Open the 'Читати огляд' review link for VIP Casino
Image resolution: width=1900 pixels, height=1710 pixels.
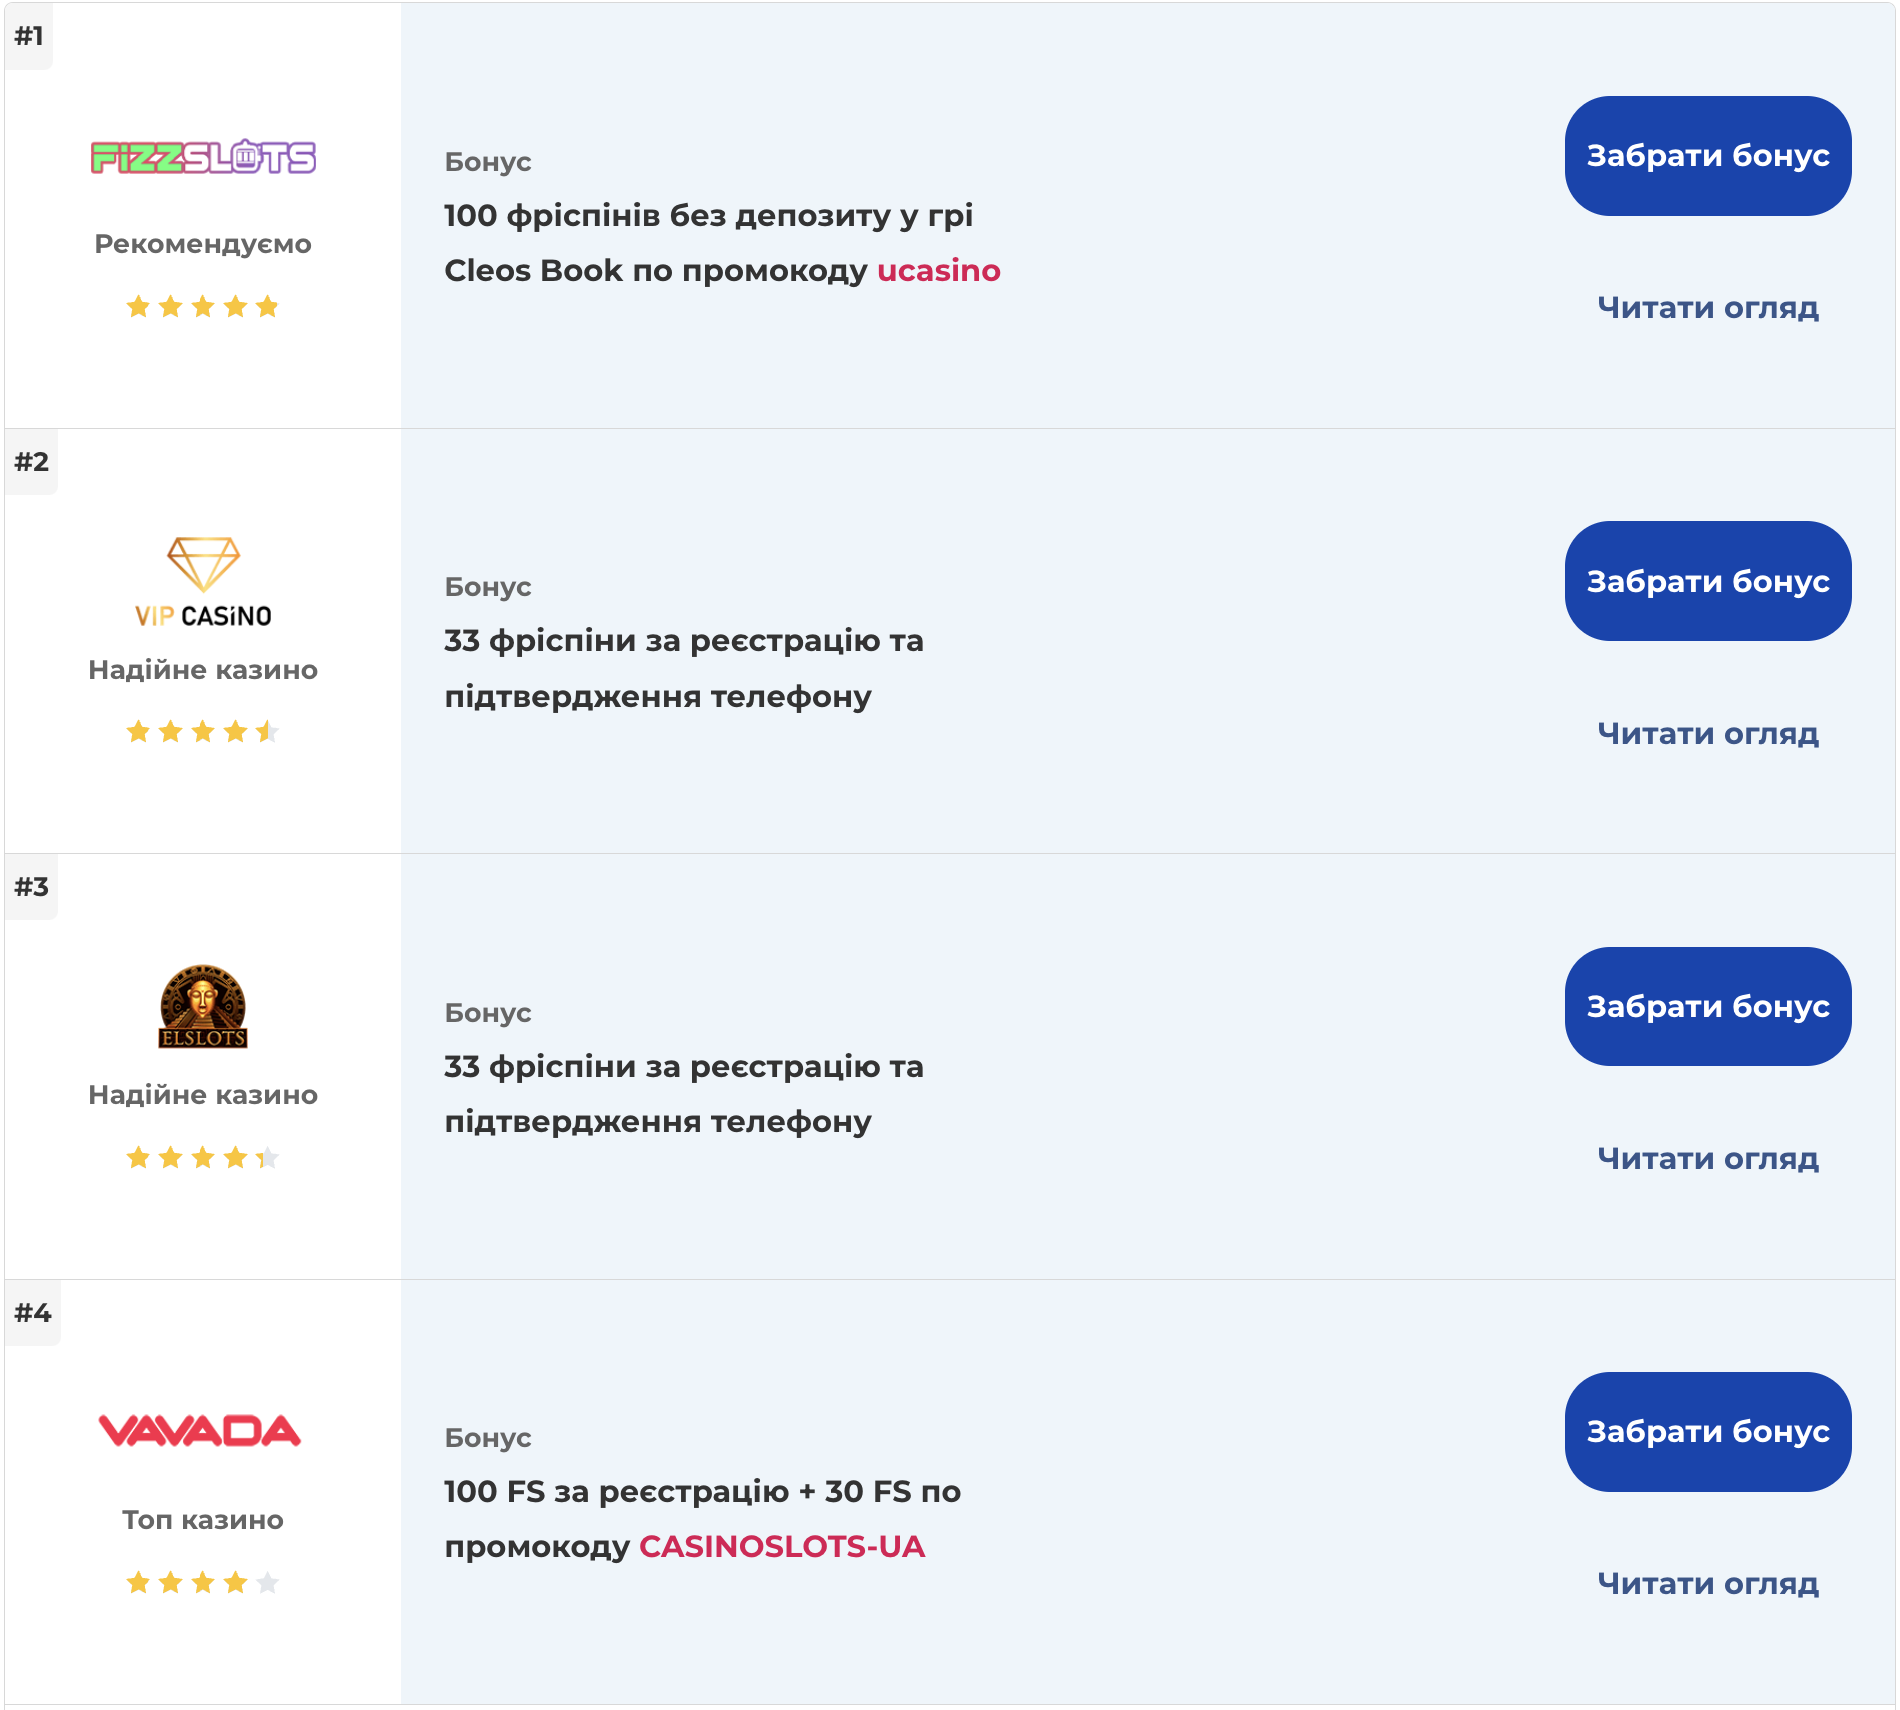point(1708,734)
